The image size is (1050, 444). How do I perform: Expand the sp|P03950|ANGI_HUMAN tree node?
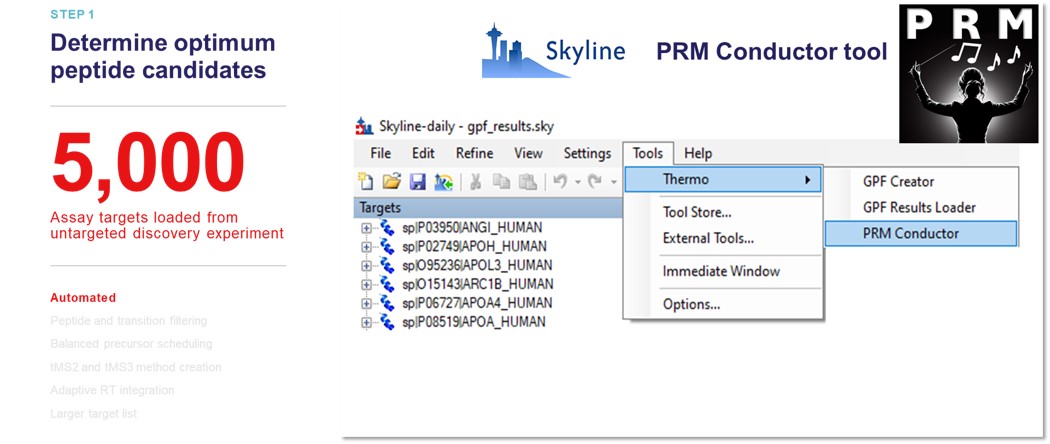pyautogui.click(x=366, y=228)
